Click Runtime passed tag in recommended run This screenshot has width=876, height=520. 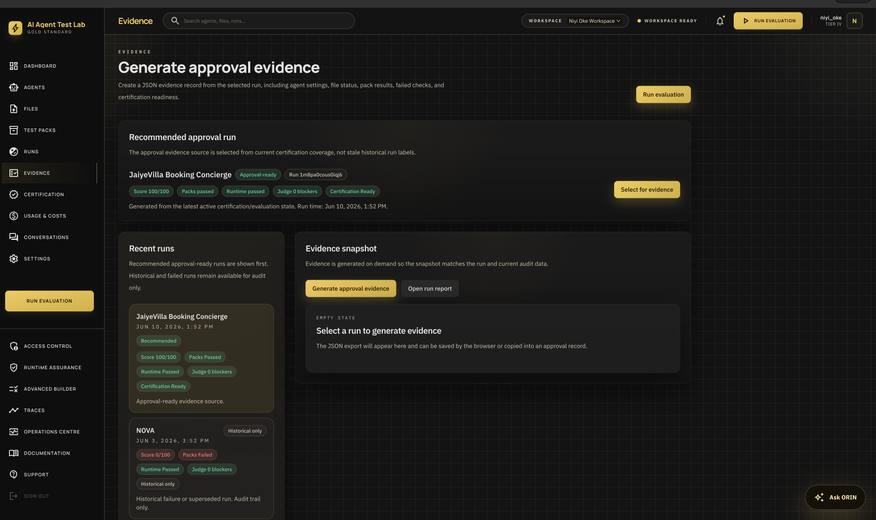coord(245,191)
